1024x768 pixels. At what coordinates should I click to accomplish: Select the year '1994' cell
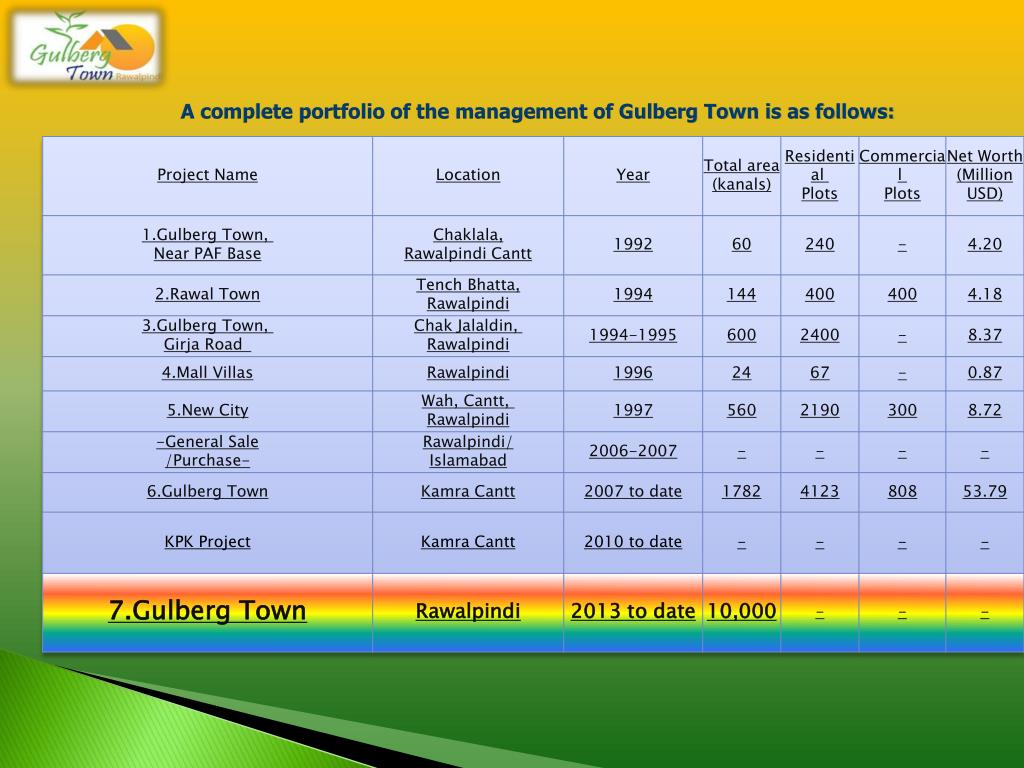pos(633,295)
